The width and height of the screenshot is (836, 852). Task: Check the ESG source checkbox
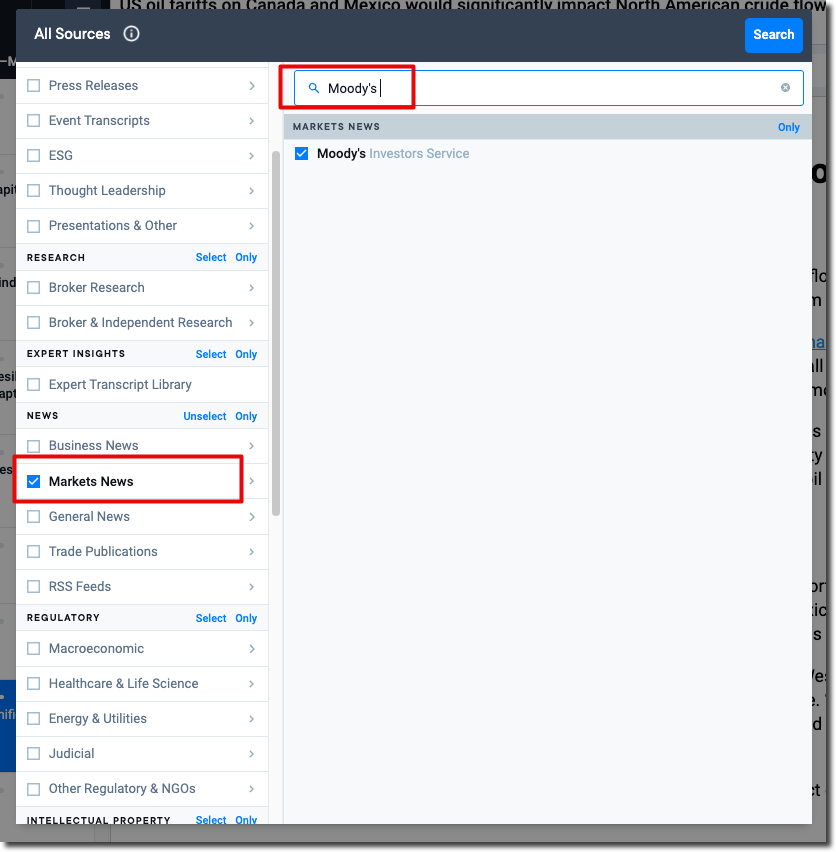(x=34, y=156)
